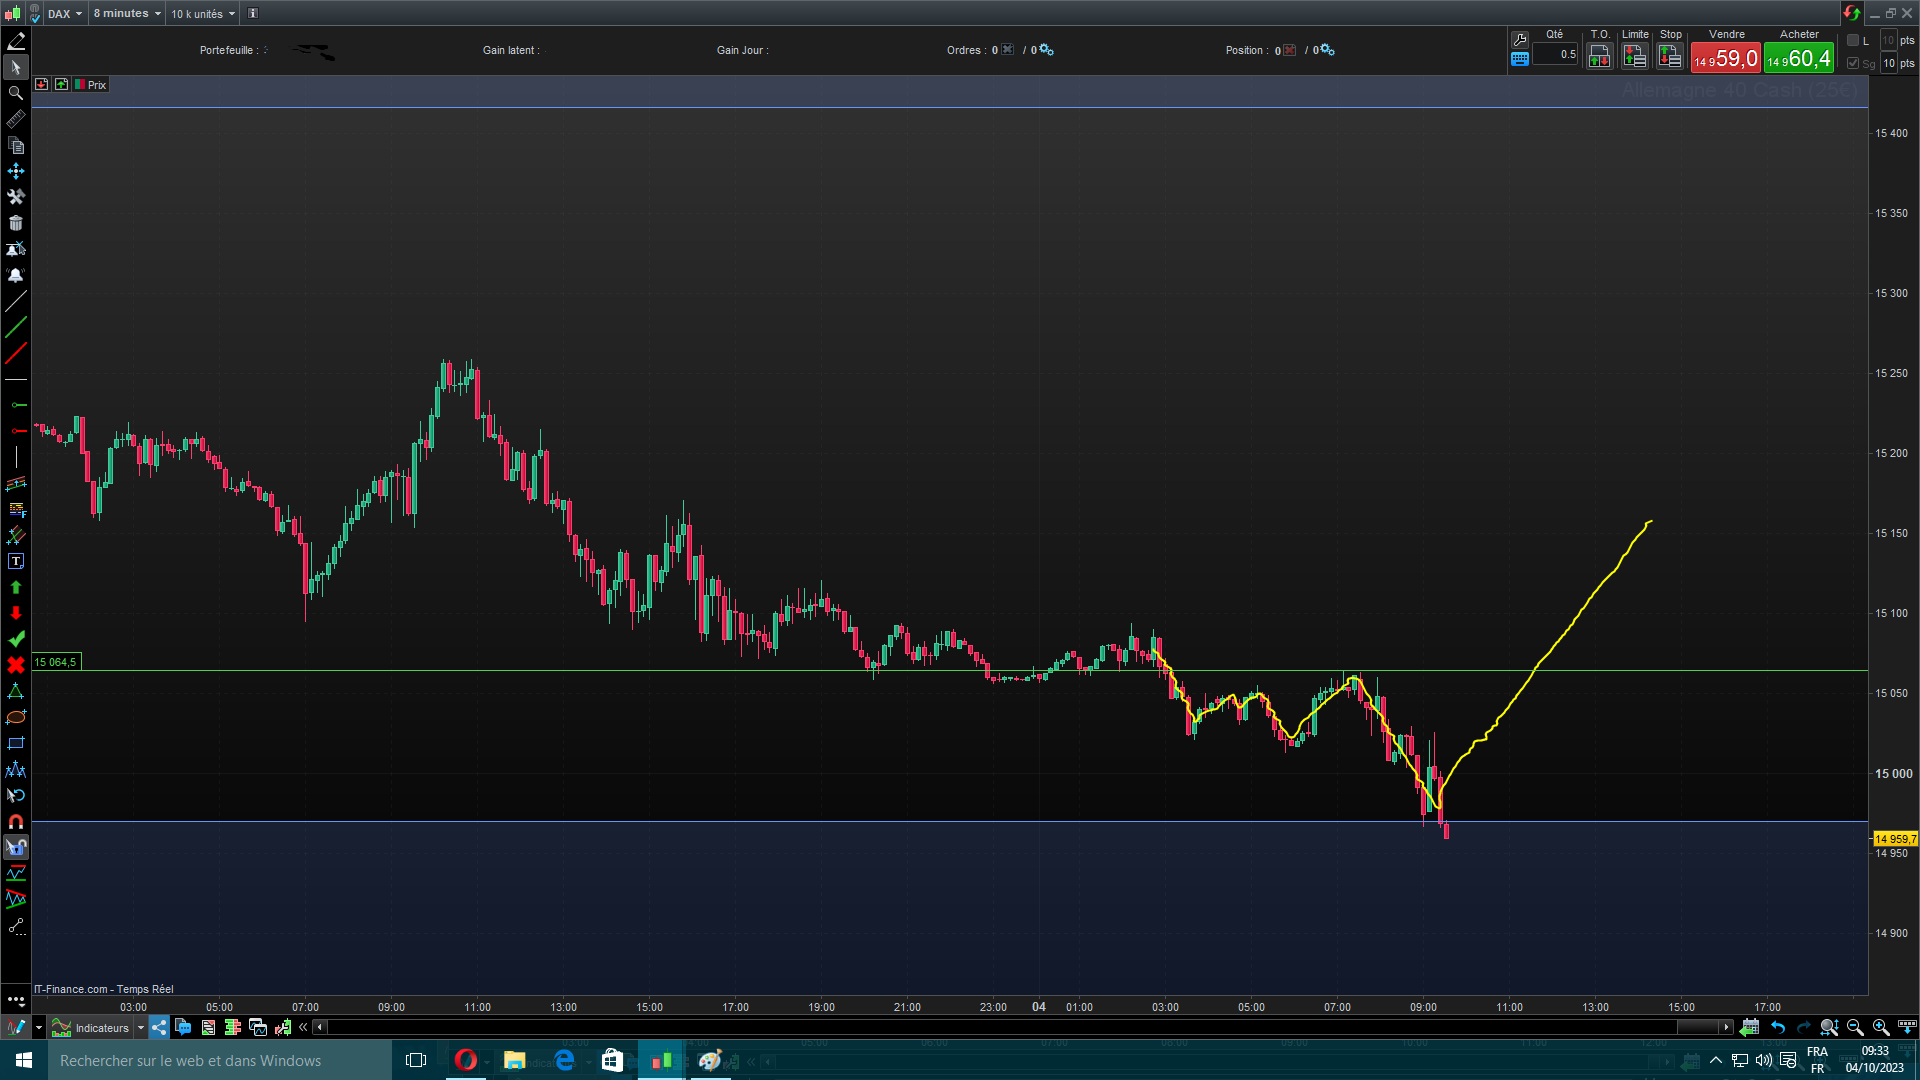The height and width of the screenshot is (1080, 1920).
Task: Enable the L limit checkbox
Action: point(1853,40)
